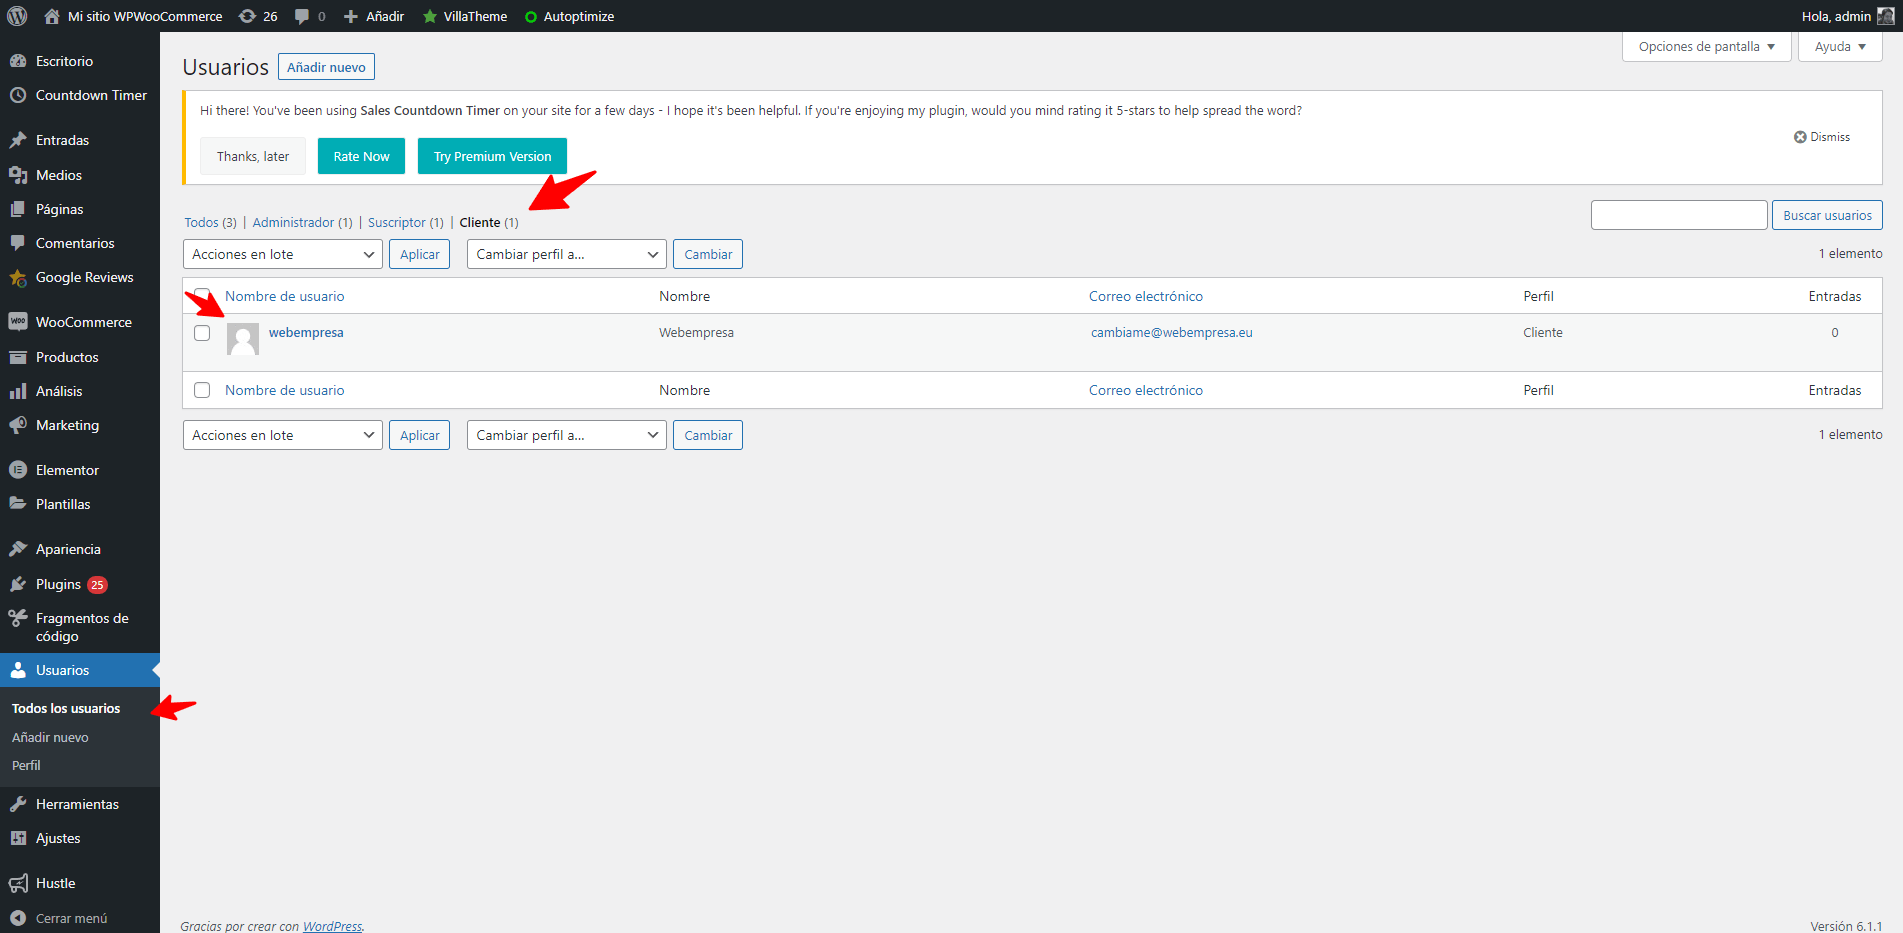Open the 26 updates icon

(247, 16)
